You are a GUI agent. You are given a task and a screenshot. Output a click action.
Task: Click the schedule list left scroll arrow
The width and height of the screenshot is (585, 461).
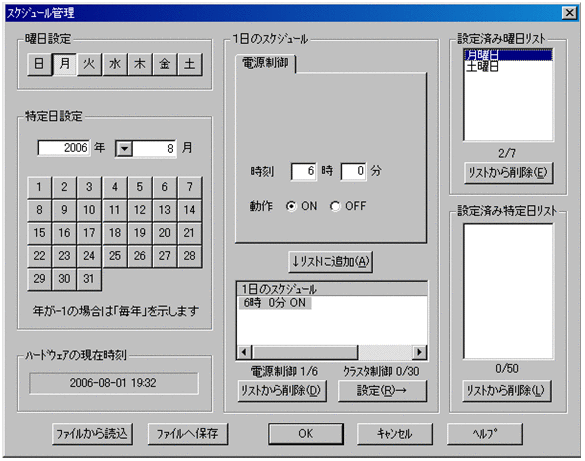pos(244,352)
